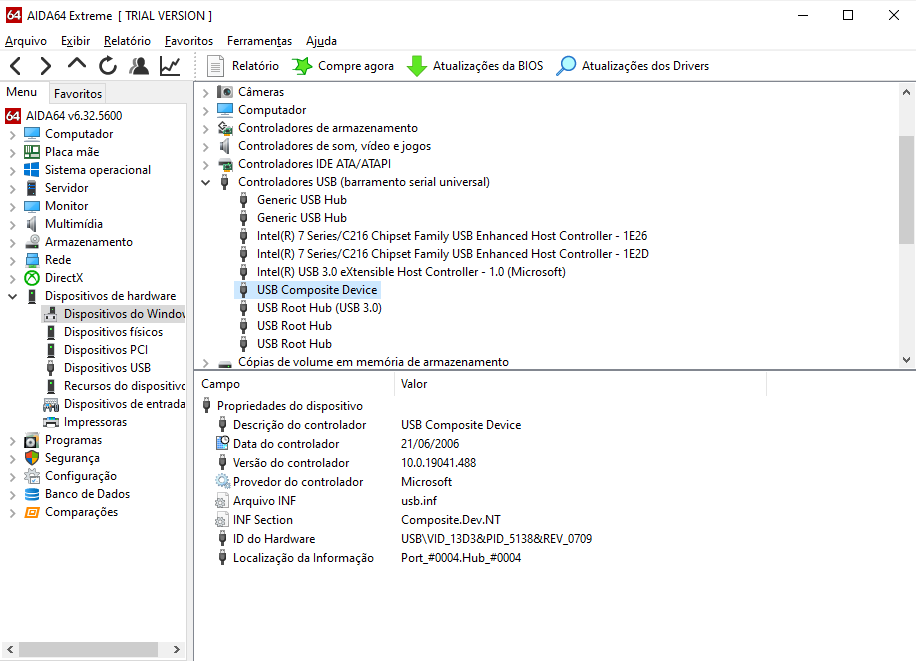Select the DirectX Xbox icon

click(x=32, y=278)
